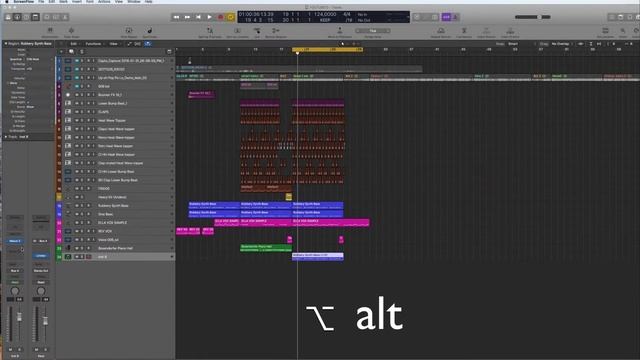Click the Forward transport button

pos(187,17)
